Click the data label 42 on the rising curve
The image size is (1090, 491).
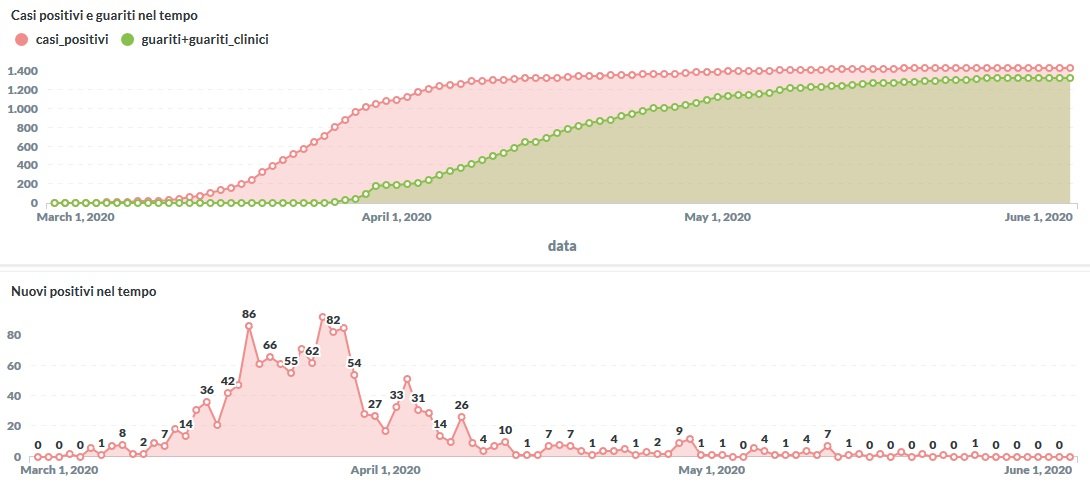[x=228, y=381]
